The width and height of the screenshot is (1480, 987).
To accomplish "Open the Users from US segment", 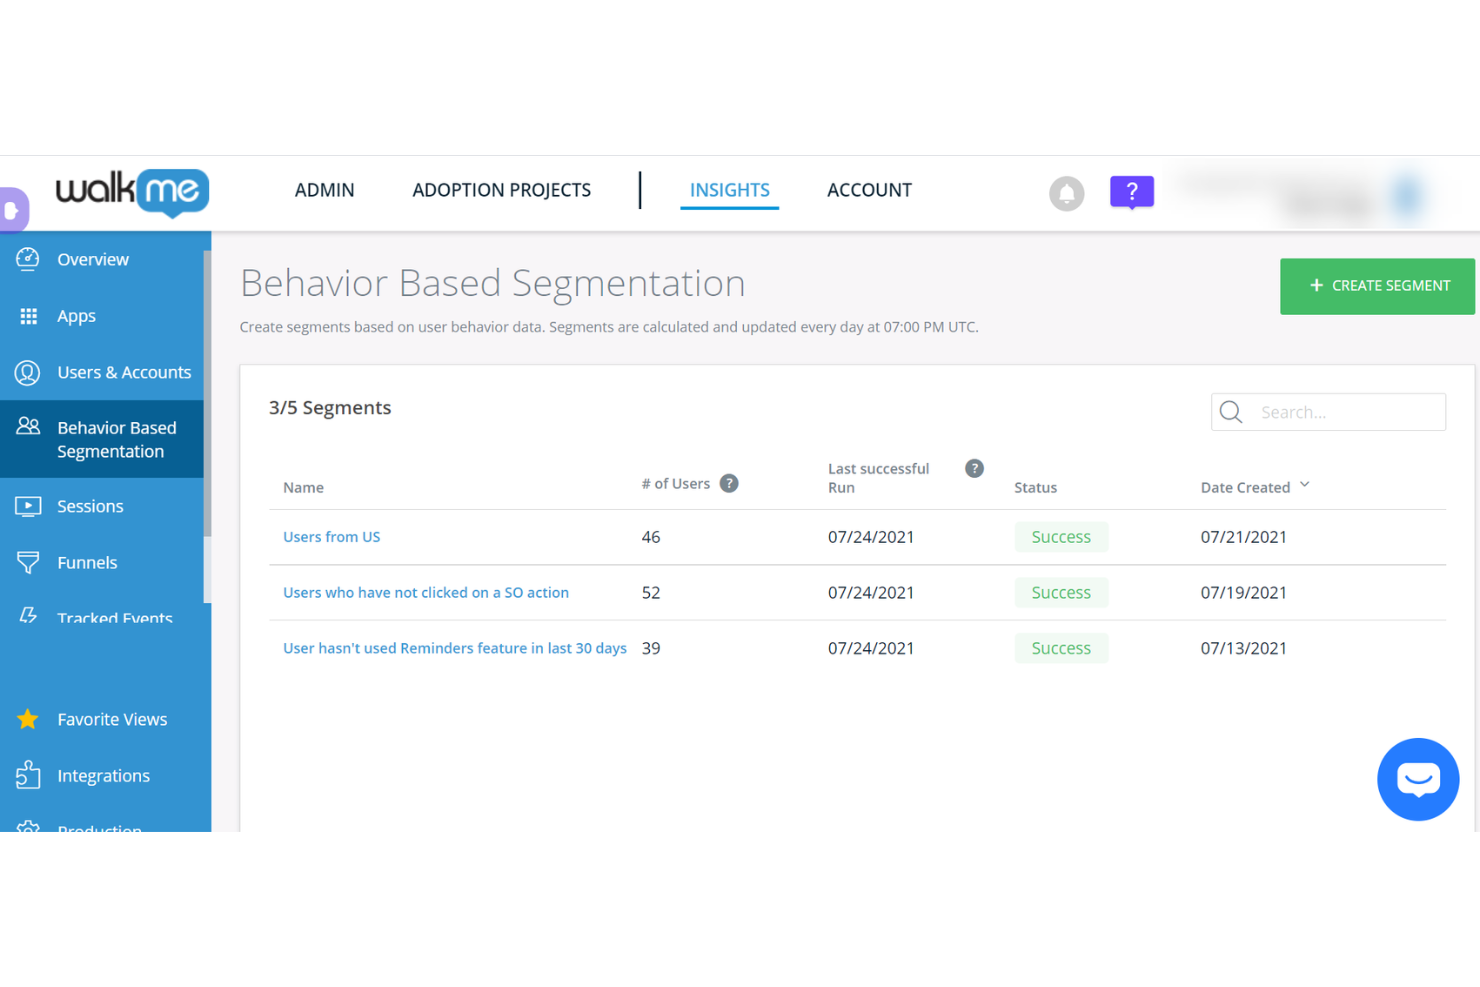I will (332, 537).
